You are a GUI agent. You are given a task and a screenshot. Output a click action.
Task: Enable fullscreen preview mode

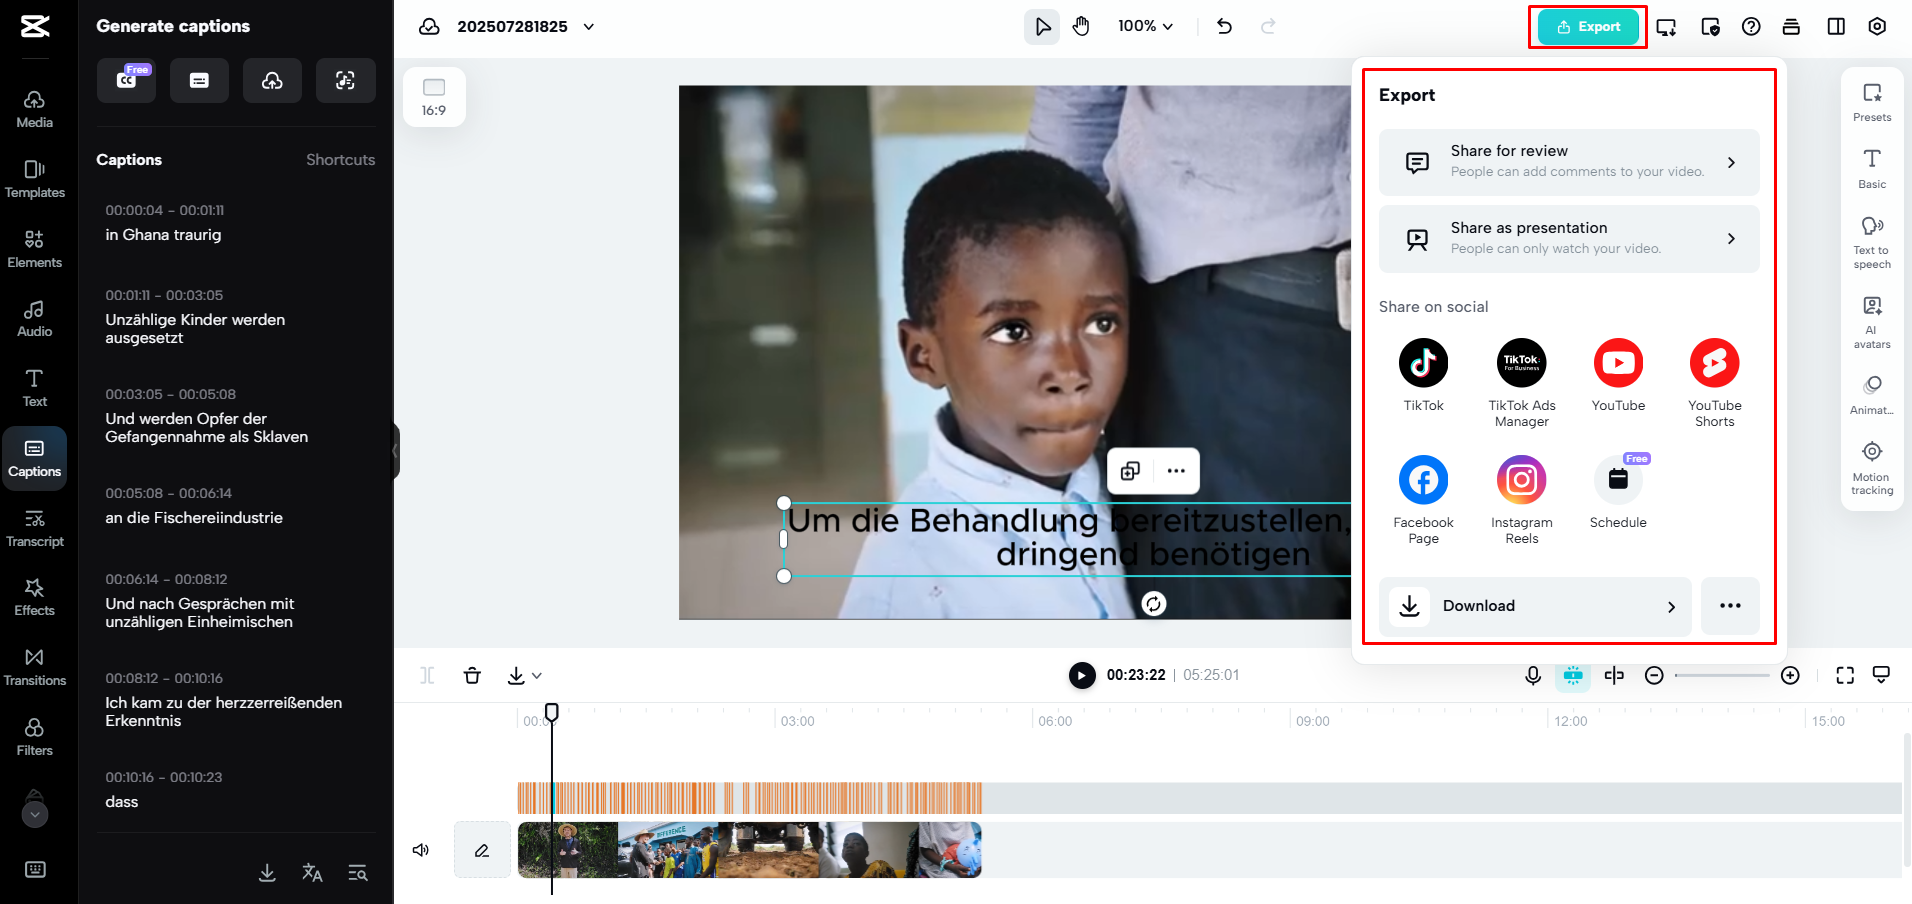tap(1844, 675)
